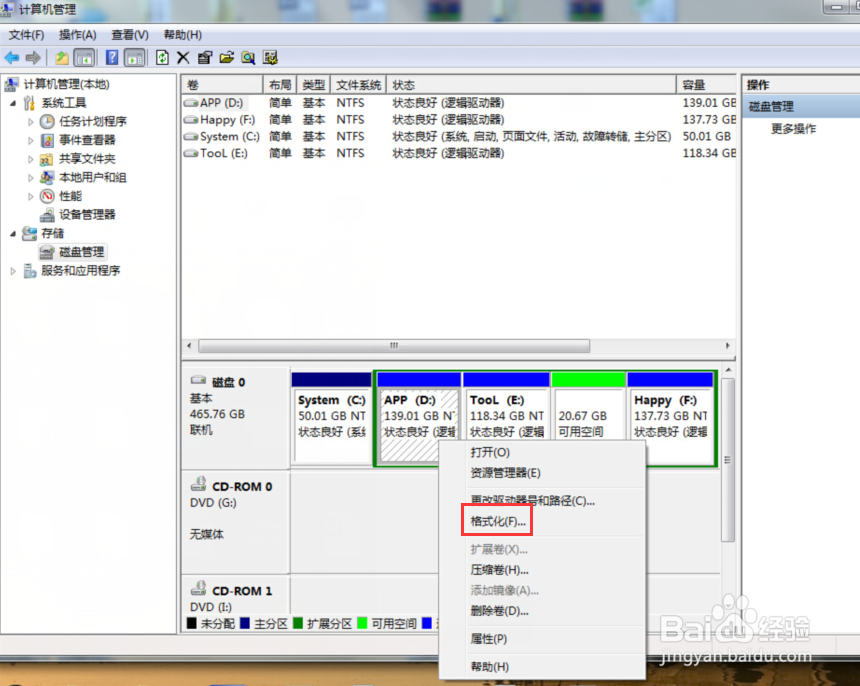Select 格式化(F) in the context menu
The width and height of the screenshot is (860, 686).
496,520
